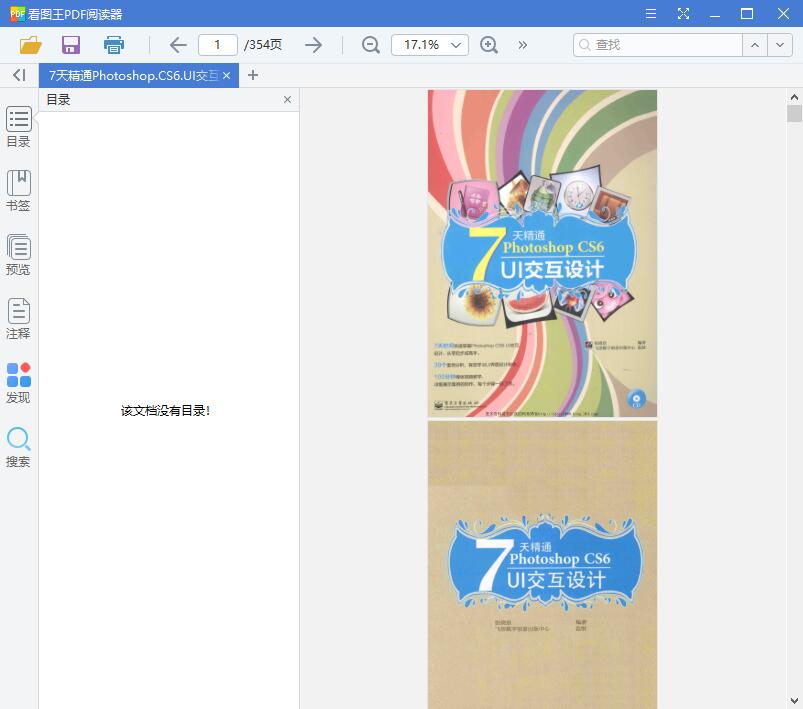Viewport: 803px width, 709px height.
Task: Click the scrollbar down arrow
Action: [x=794, y=700]
